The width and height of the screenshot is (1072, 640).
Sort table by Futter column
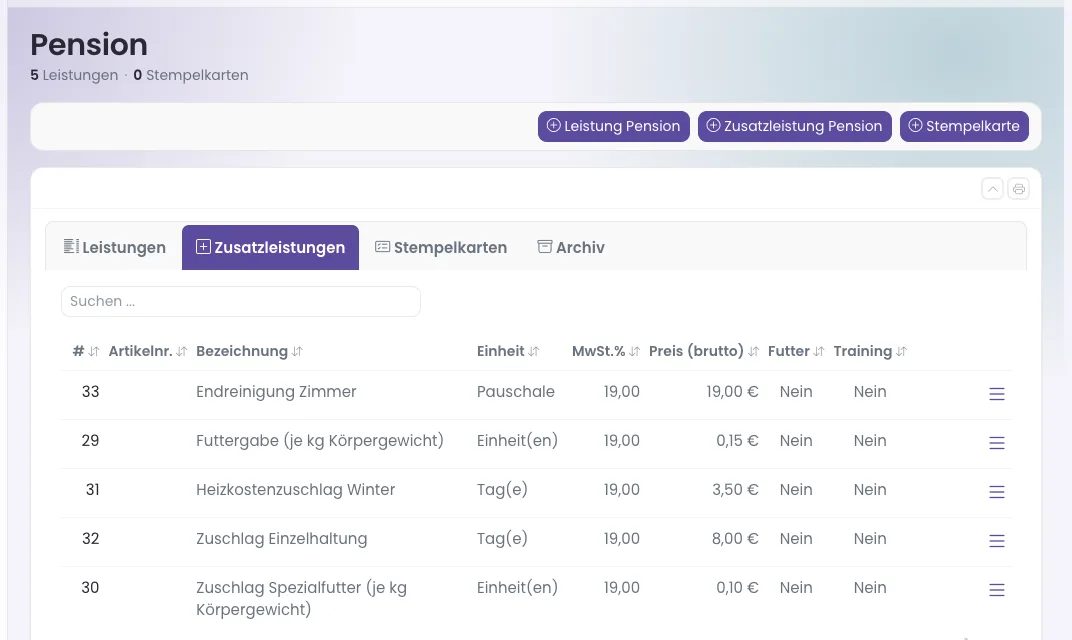796,351
